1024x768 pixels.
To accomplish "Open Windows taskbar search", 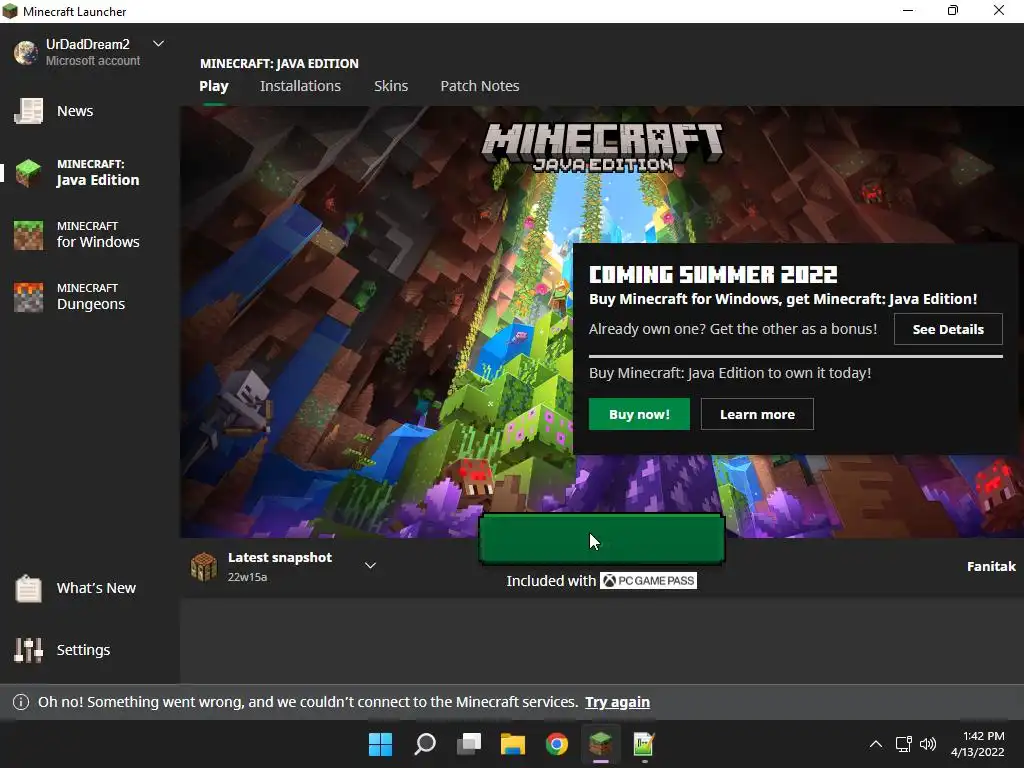I will [424, 744].
